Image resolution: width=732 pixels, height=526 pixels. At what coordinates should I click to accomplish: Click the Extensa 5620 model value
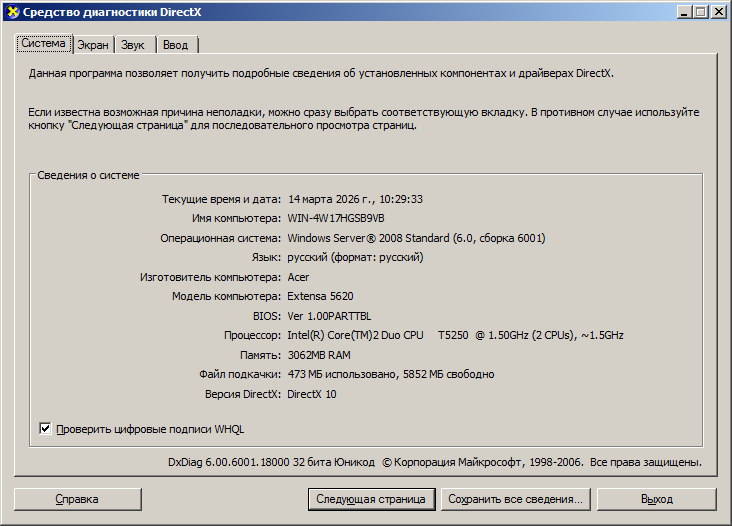319,296
